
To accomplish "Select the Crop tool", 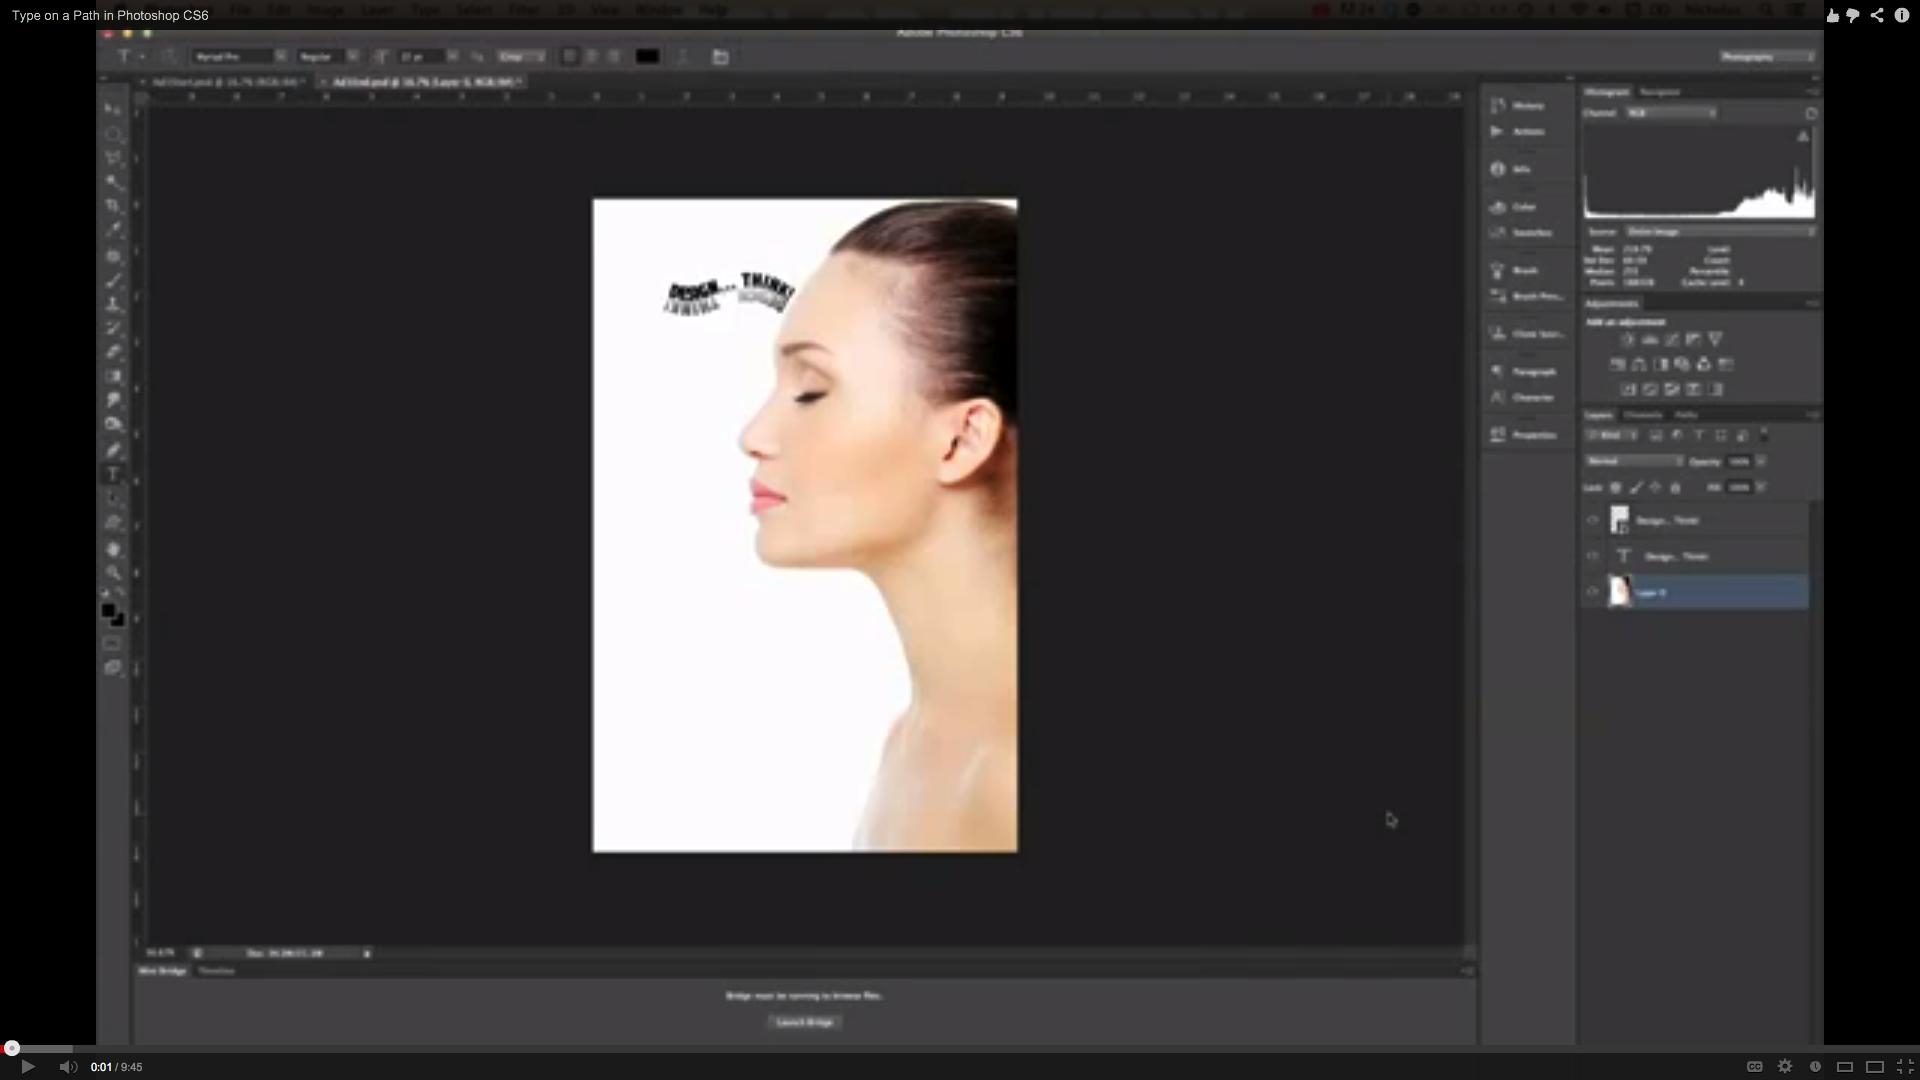I will (114, 206).
